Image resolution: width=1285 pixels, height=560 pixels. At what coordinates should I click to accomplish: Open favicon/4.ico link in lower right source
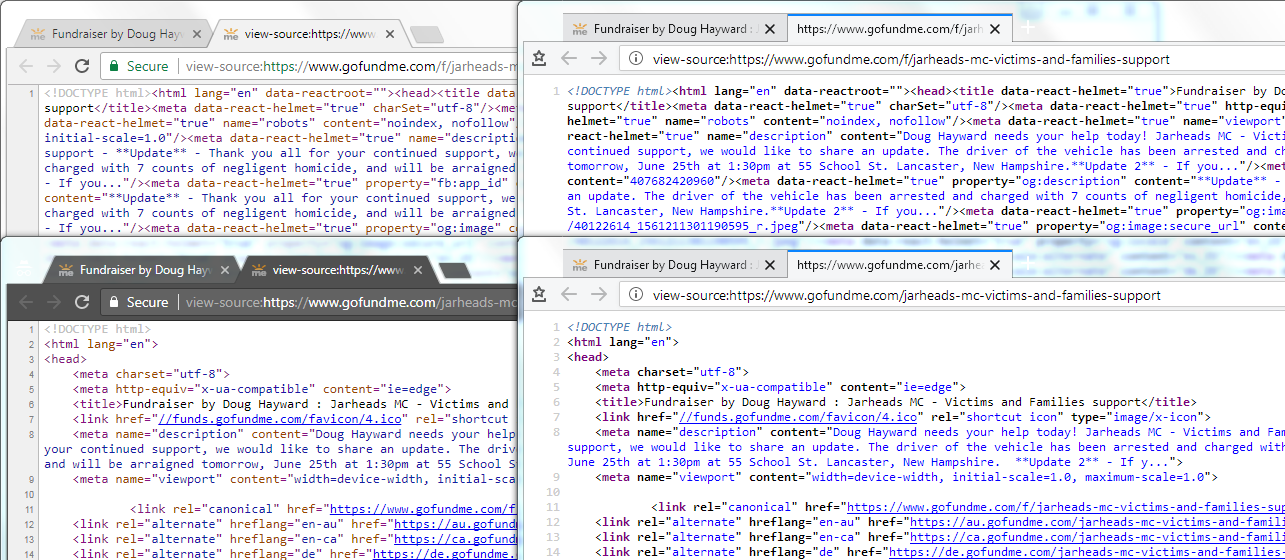(798, 417)
